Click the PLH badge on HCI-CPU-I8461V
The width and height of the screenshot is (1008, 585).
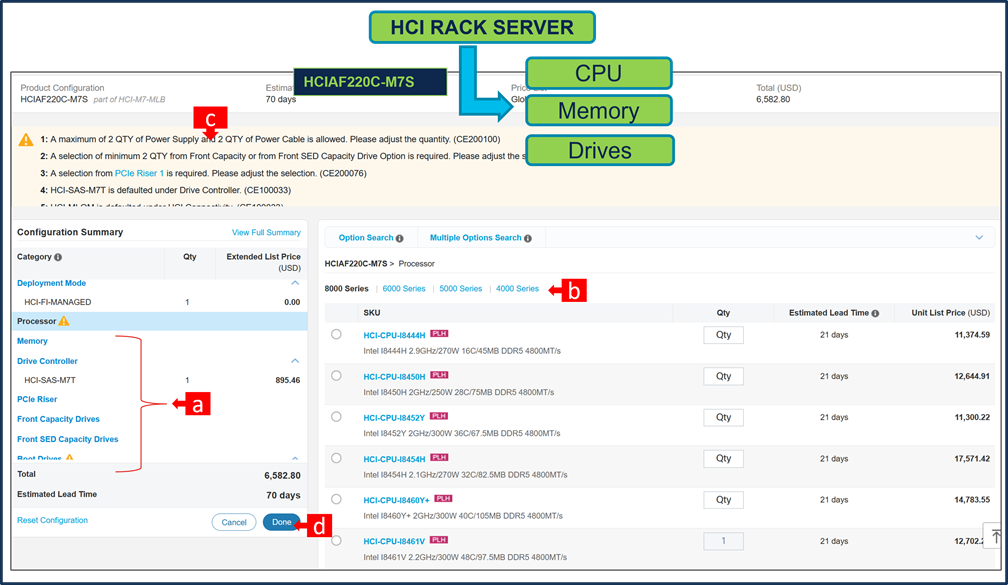tap(439, 540)
